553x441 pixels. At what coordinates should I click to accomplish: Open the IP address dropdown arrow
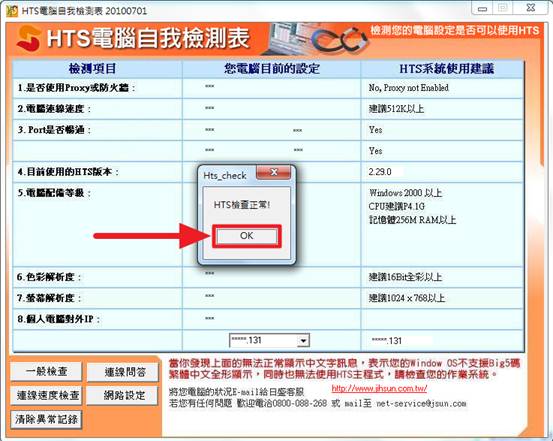[303, 341]
